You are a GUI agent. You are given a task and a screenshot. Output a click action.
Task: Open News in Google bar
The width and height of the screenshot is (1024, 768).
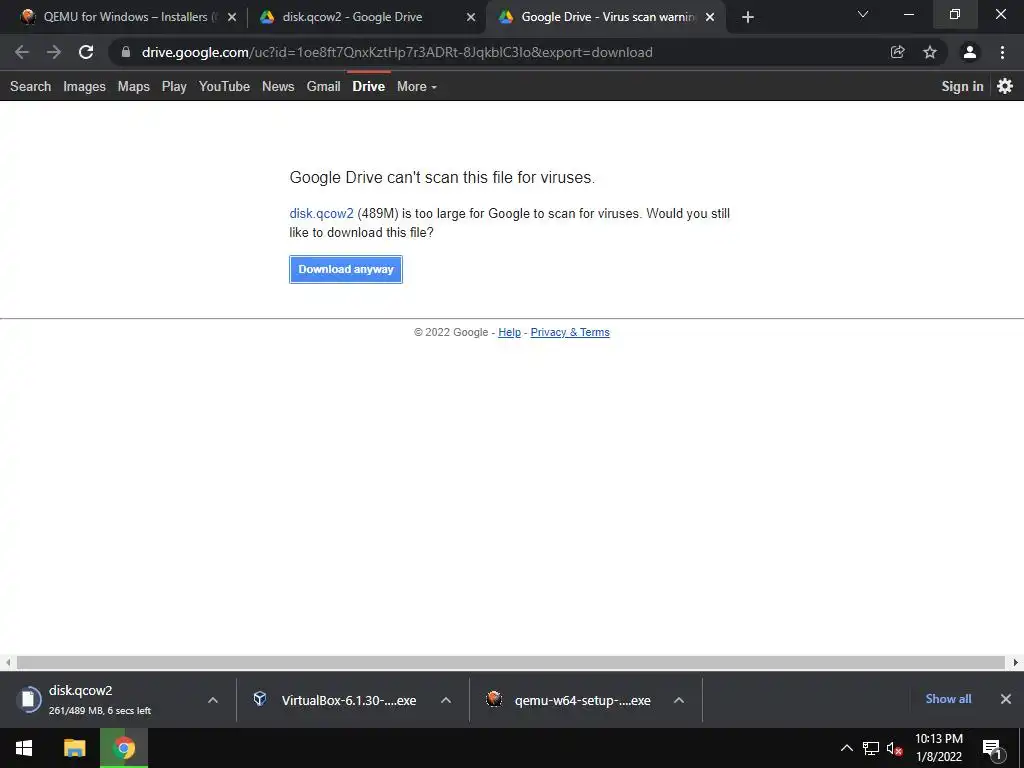coord(278,86)
